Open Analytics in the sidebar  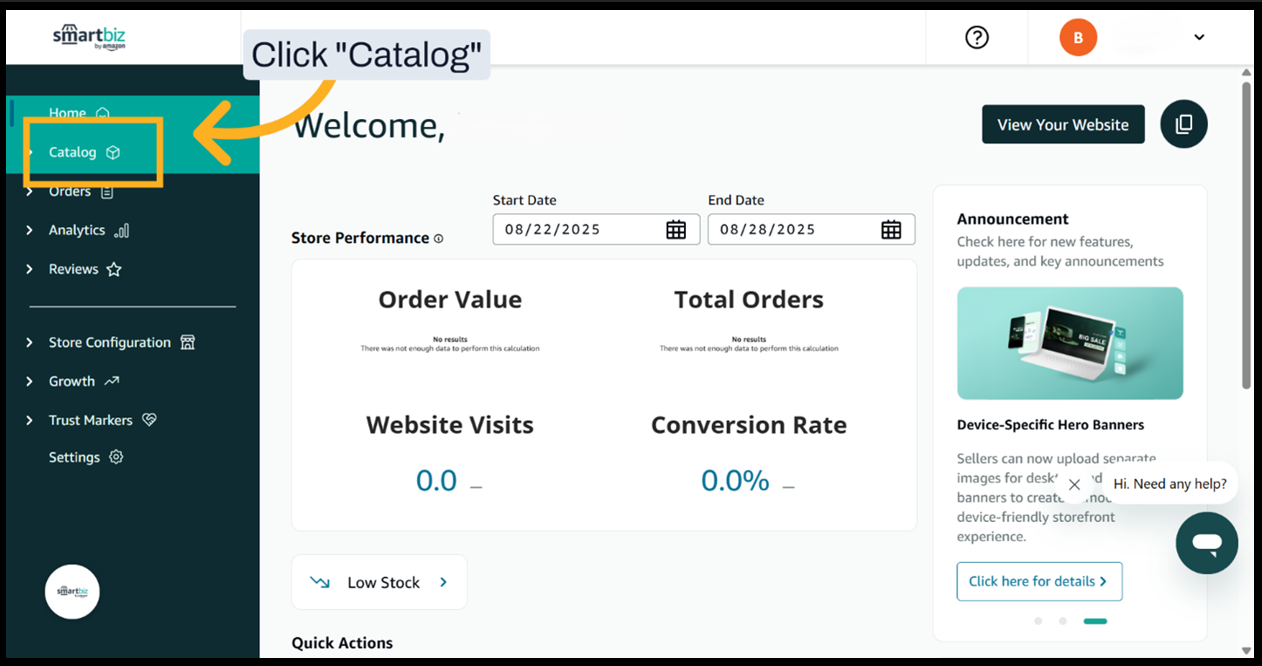(77, 230)
